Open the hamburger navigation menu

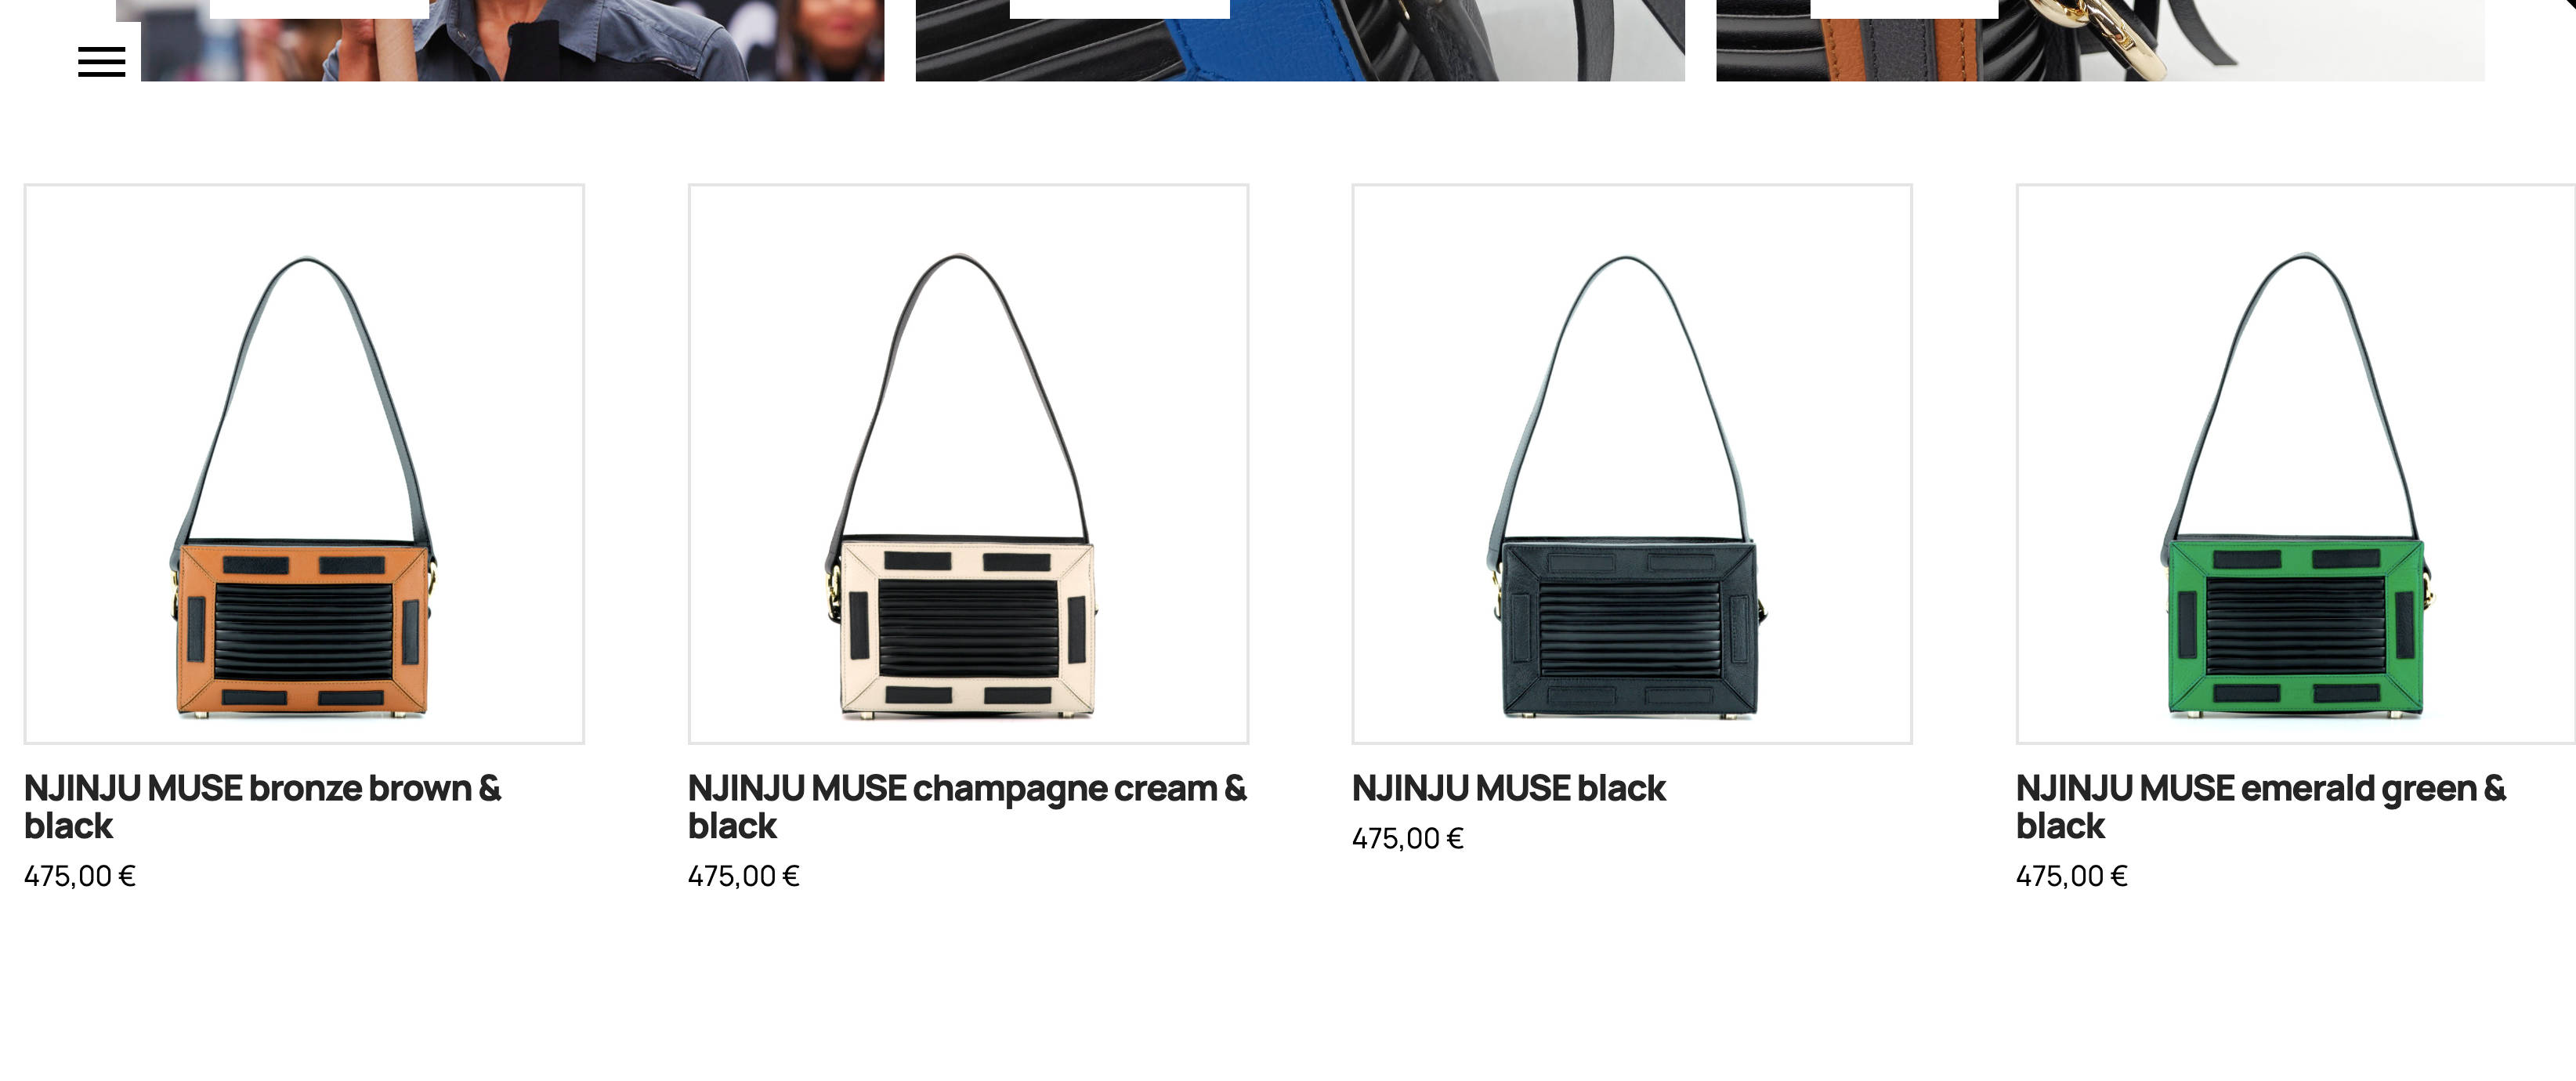click(102, 62)
